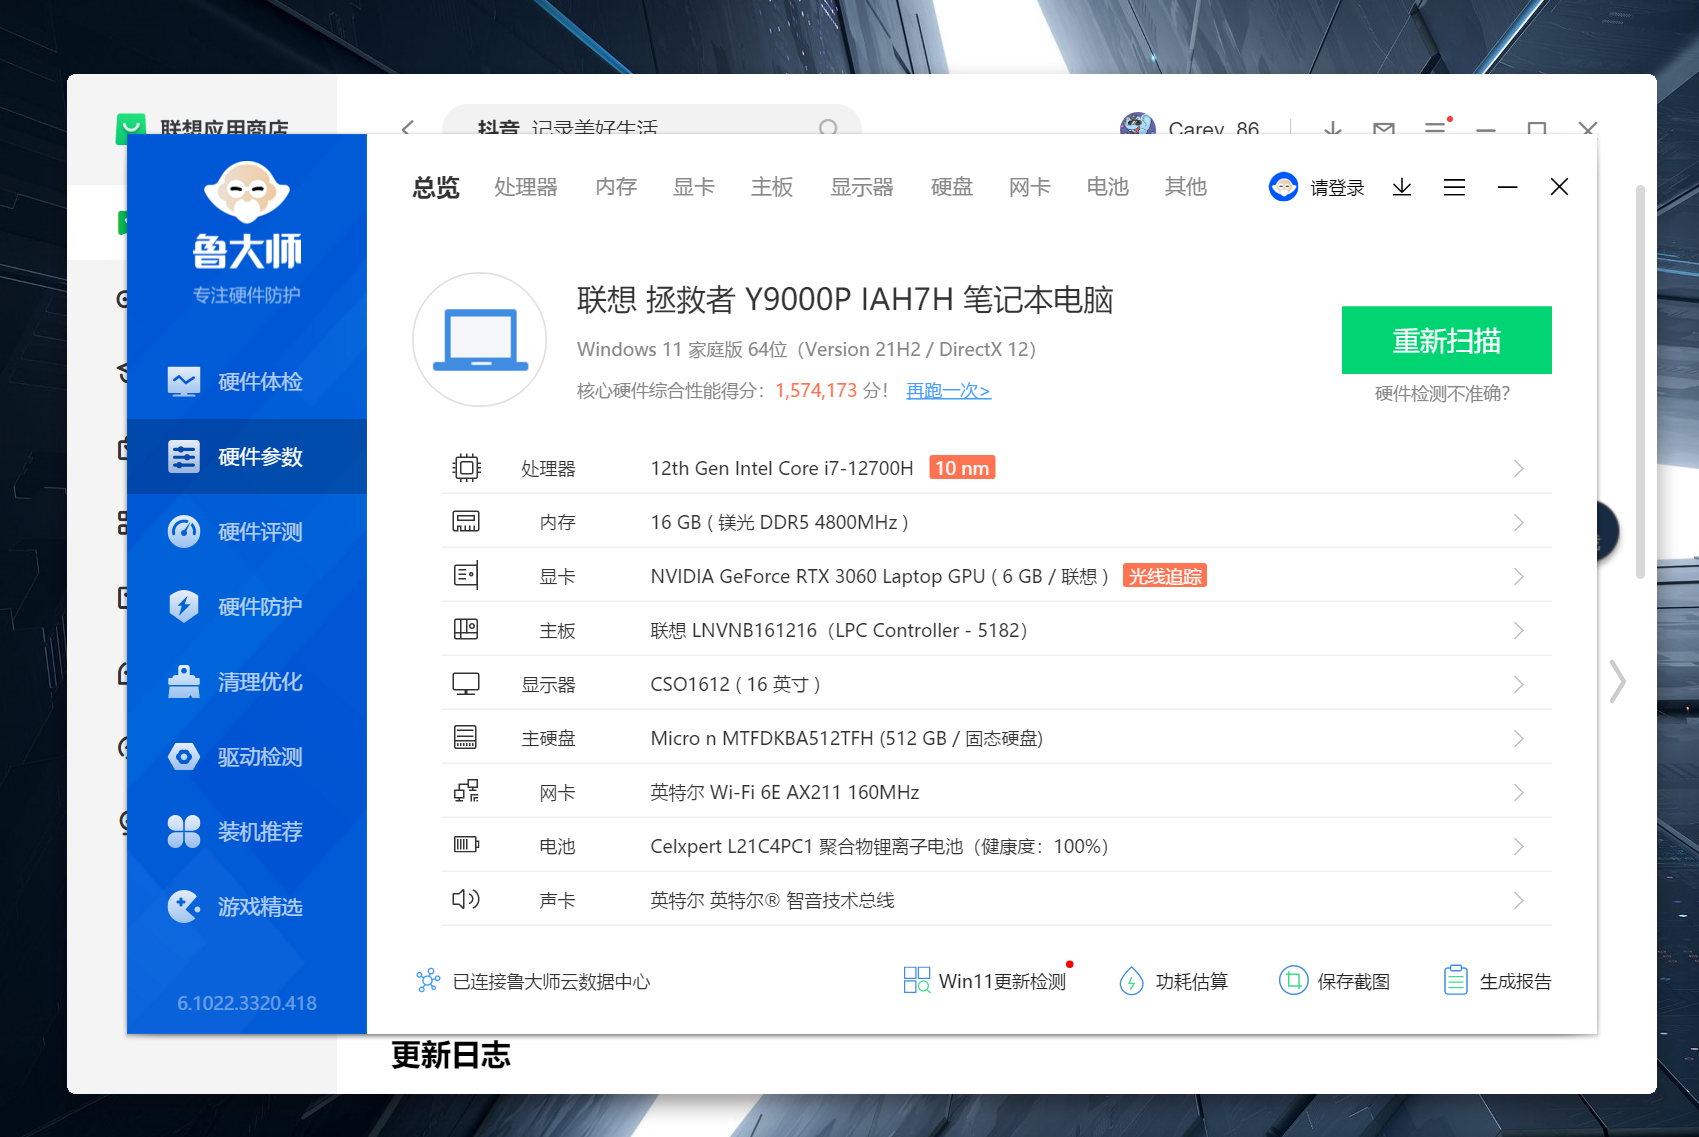Click the cloud data center icon
The image size is (1699, 1137).
[428, 981]
